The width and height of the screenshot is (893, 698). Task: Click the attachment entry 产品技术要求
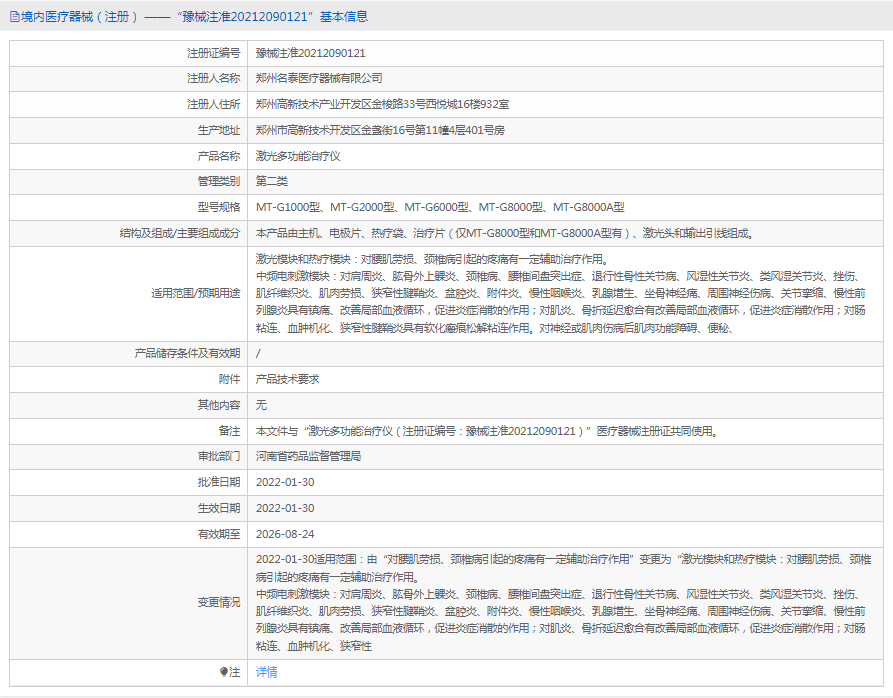288,379
